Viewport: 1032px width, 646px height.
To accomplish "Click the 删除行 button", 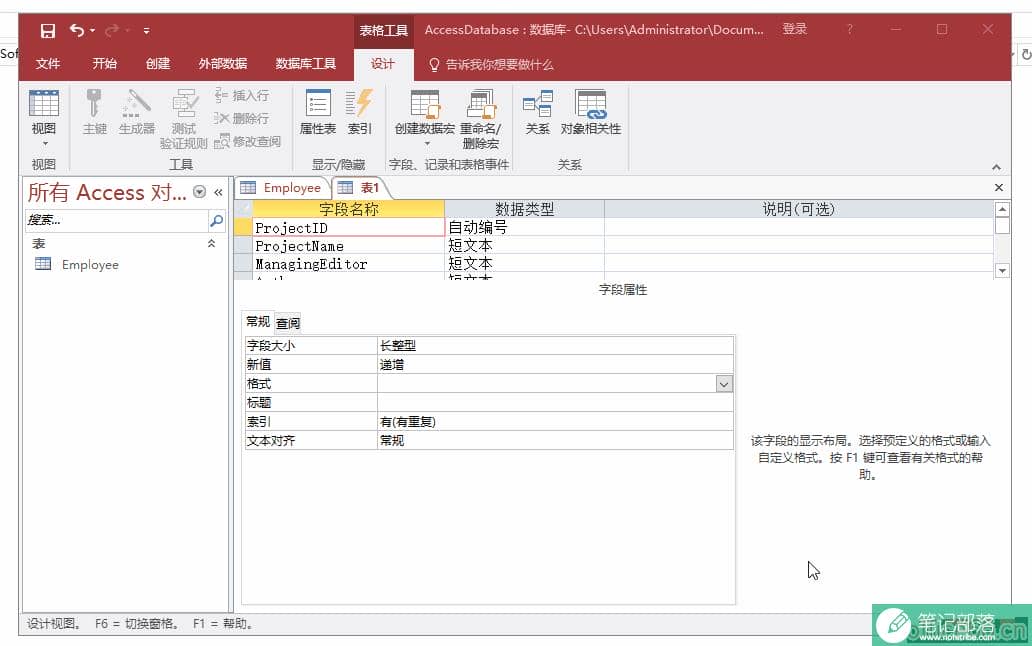I will pos(242,118).
